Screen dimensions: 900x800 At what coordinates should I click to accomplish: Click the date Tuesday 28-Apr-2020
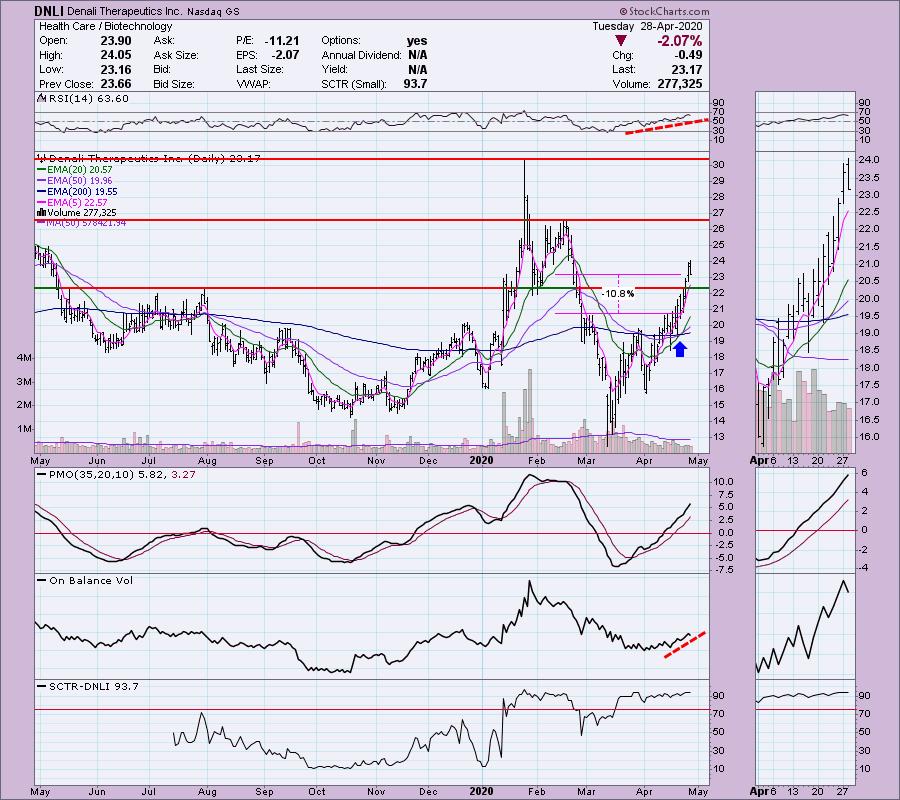(x=647, y=26)
